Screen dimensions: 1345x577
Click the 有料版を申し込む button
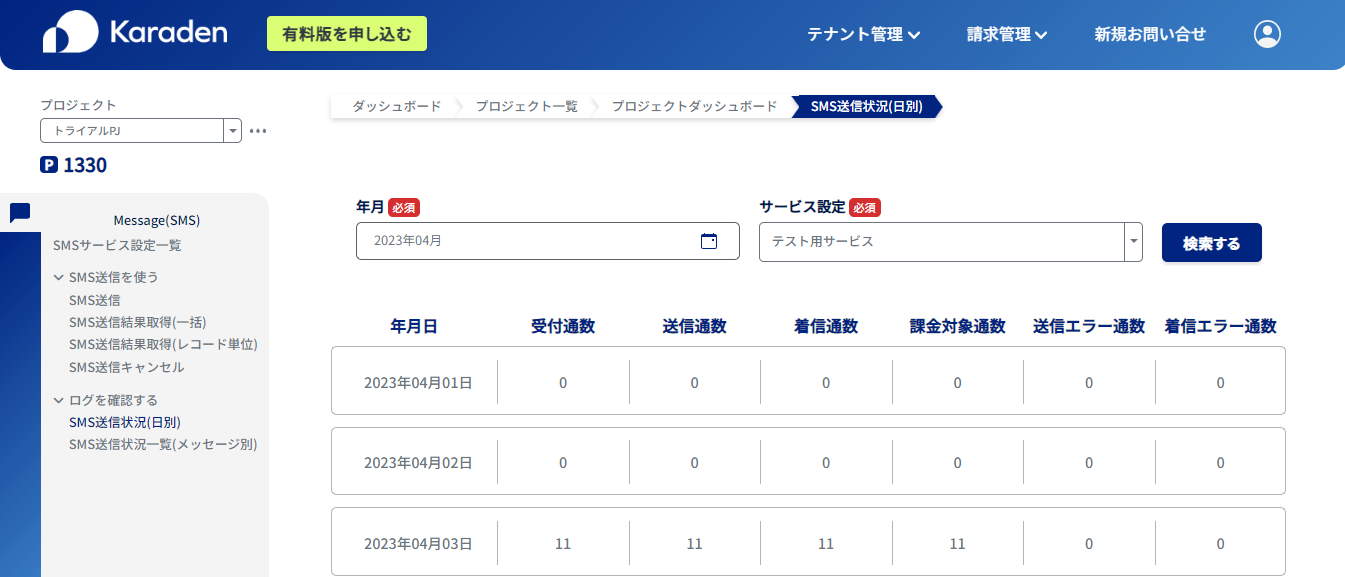347,34
